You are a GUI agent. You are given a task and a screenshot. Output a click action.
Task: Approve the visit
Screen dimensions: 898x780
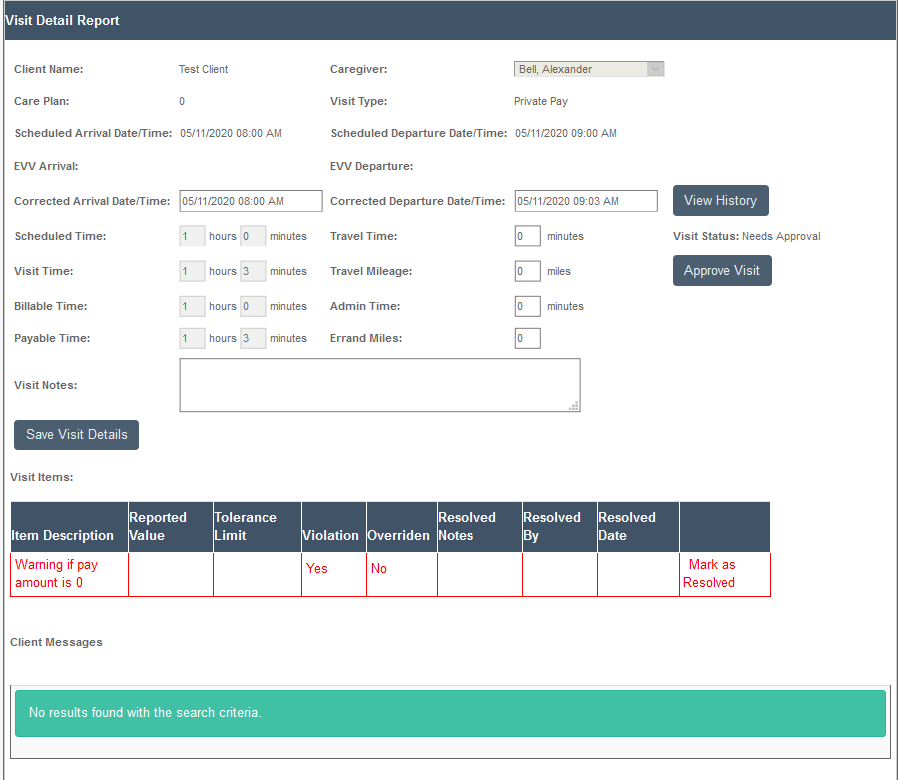pyautogui.click(x=722, y=270)
